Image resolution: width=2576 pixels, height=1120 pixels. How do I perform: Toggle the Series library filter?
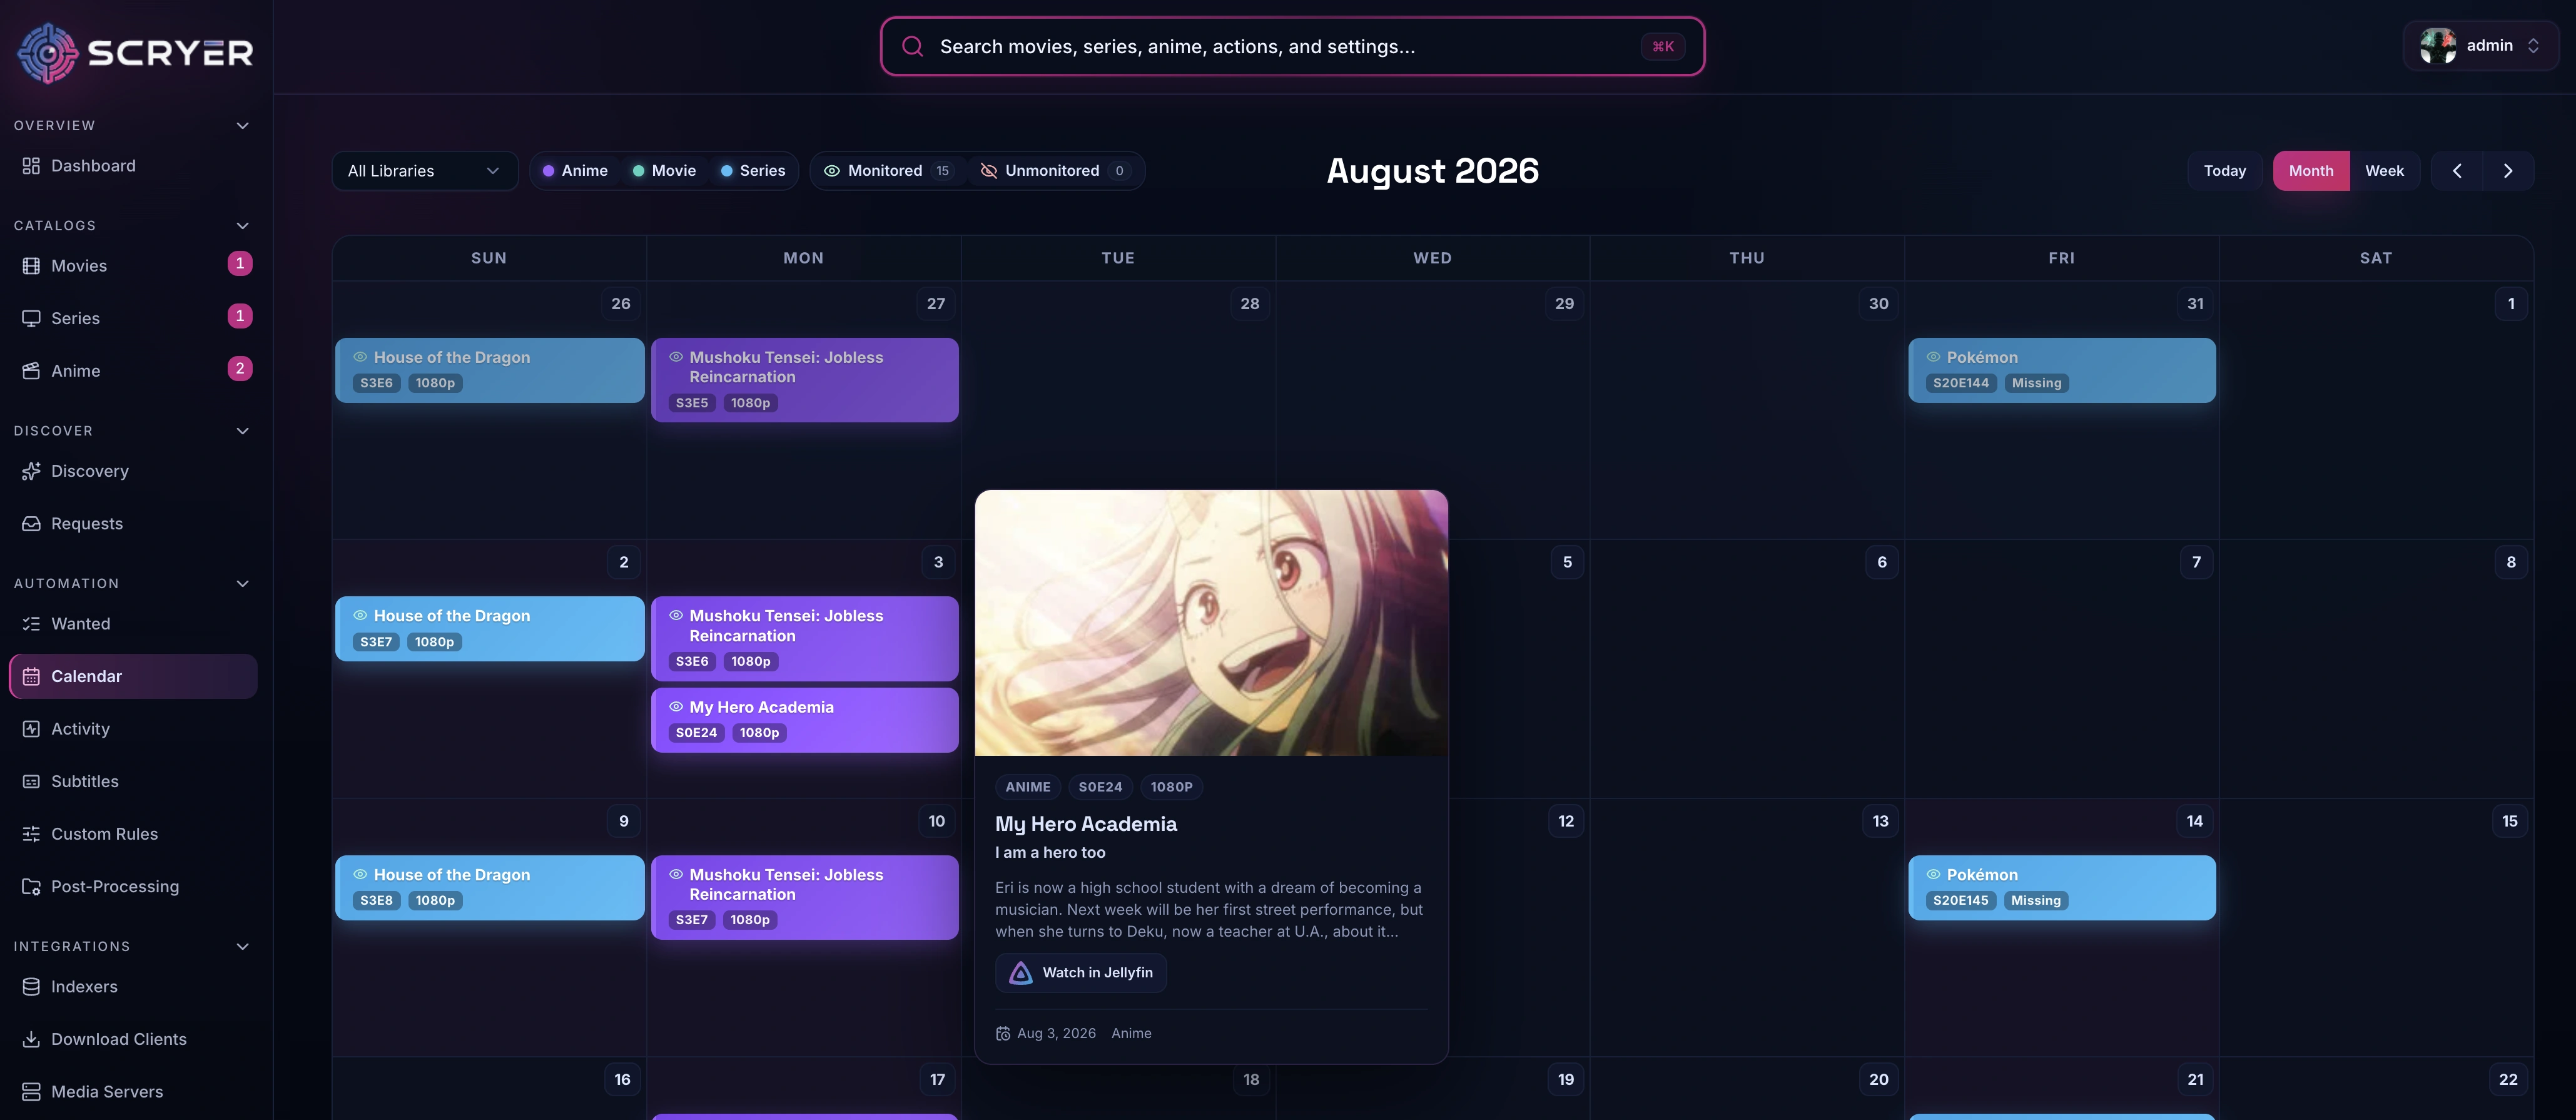pyautogui.click(x=753, y=171)
